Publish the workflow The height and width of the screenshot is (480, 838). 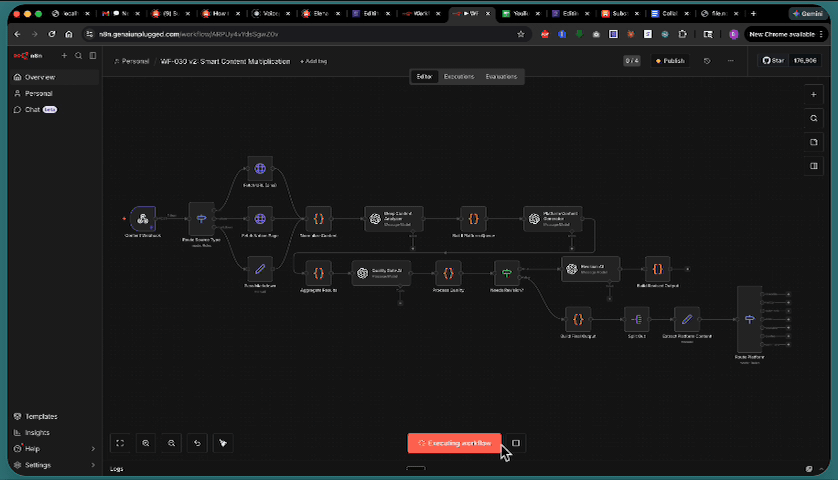670,61
